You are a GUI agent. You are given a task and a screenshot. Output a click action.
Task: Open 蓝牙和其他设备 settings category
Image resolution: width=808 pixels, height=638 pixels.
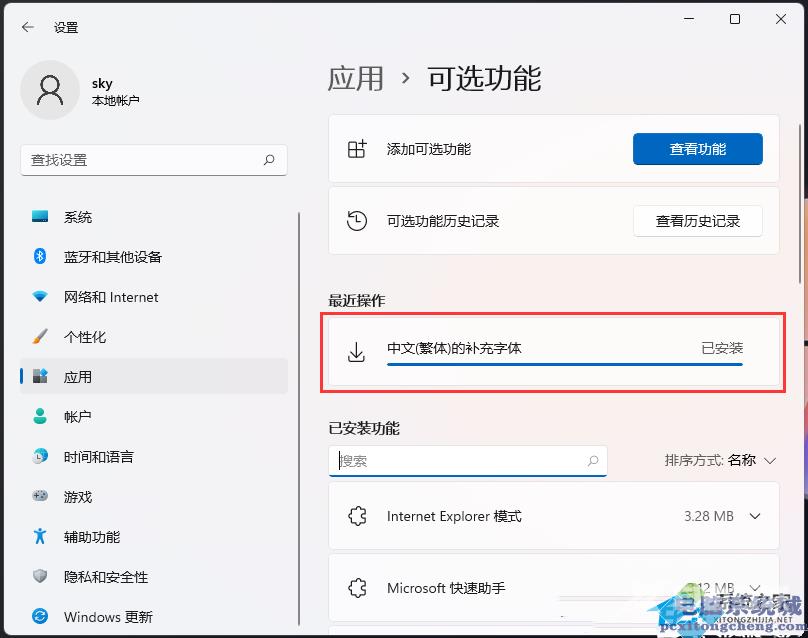coord(154,257)
